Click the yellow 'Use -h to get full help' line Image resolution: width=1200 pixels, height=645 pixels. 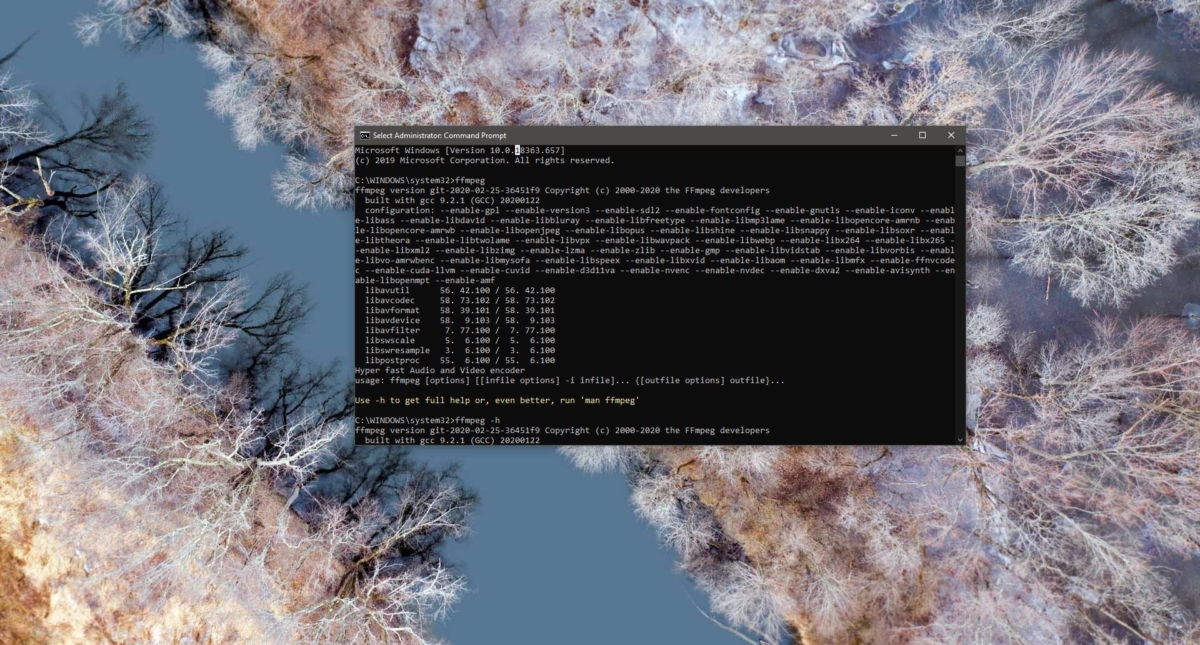(x=497, y=400)
